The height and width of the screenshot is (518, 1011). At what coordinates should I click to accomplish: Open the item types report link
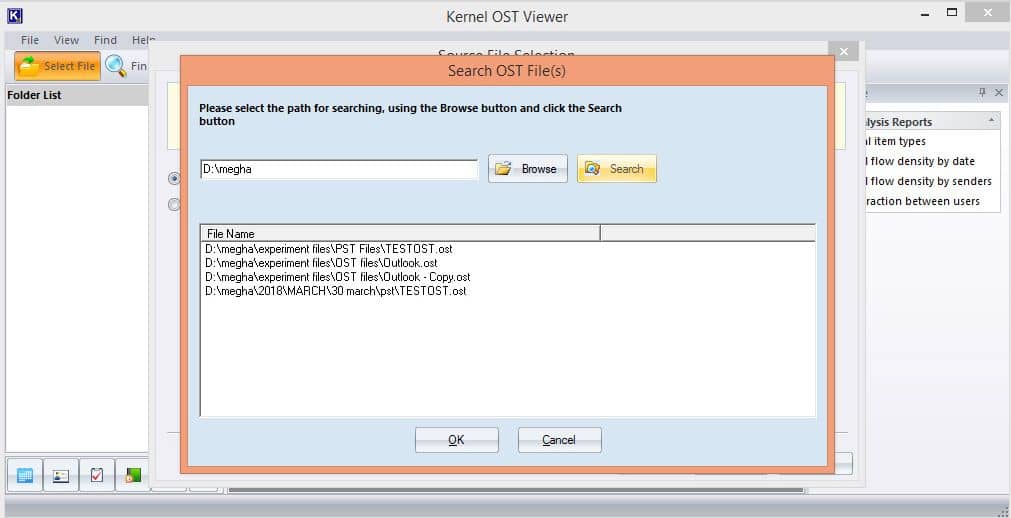coord(896,141)
